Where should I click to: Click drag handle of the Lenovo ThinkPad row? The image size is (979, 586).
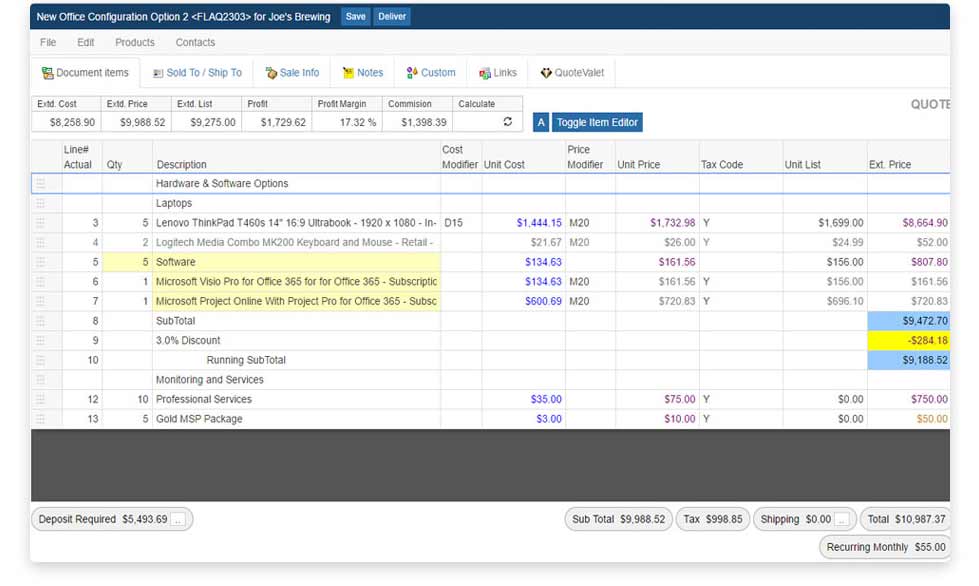(41, 223)
